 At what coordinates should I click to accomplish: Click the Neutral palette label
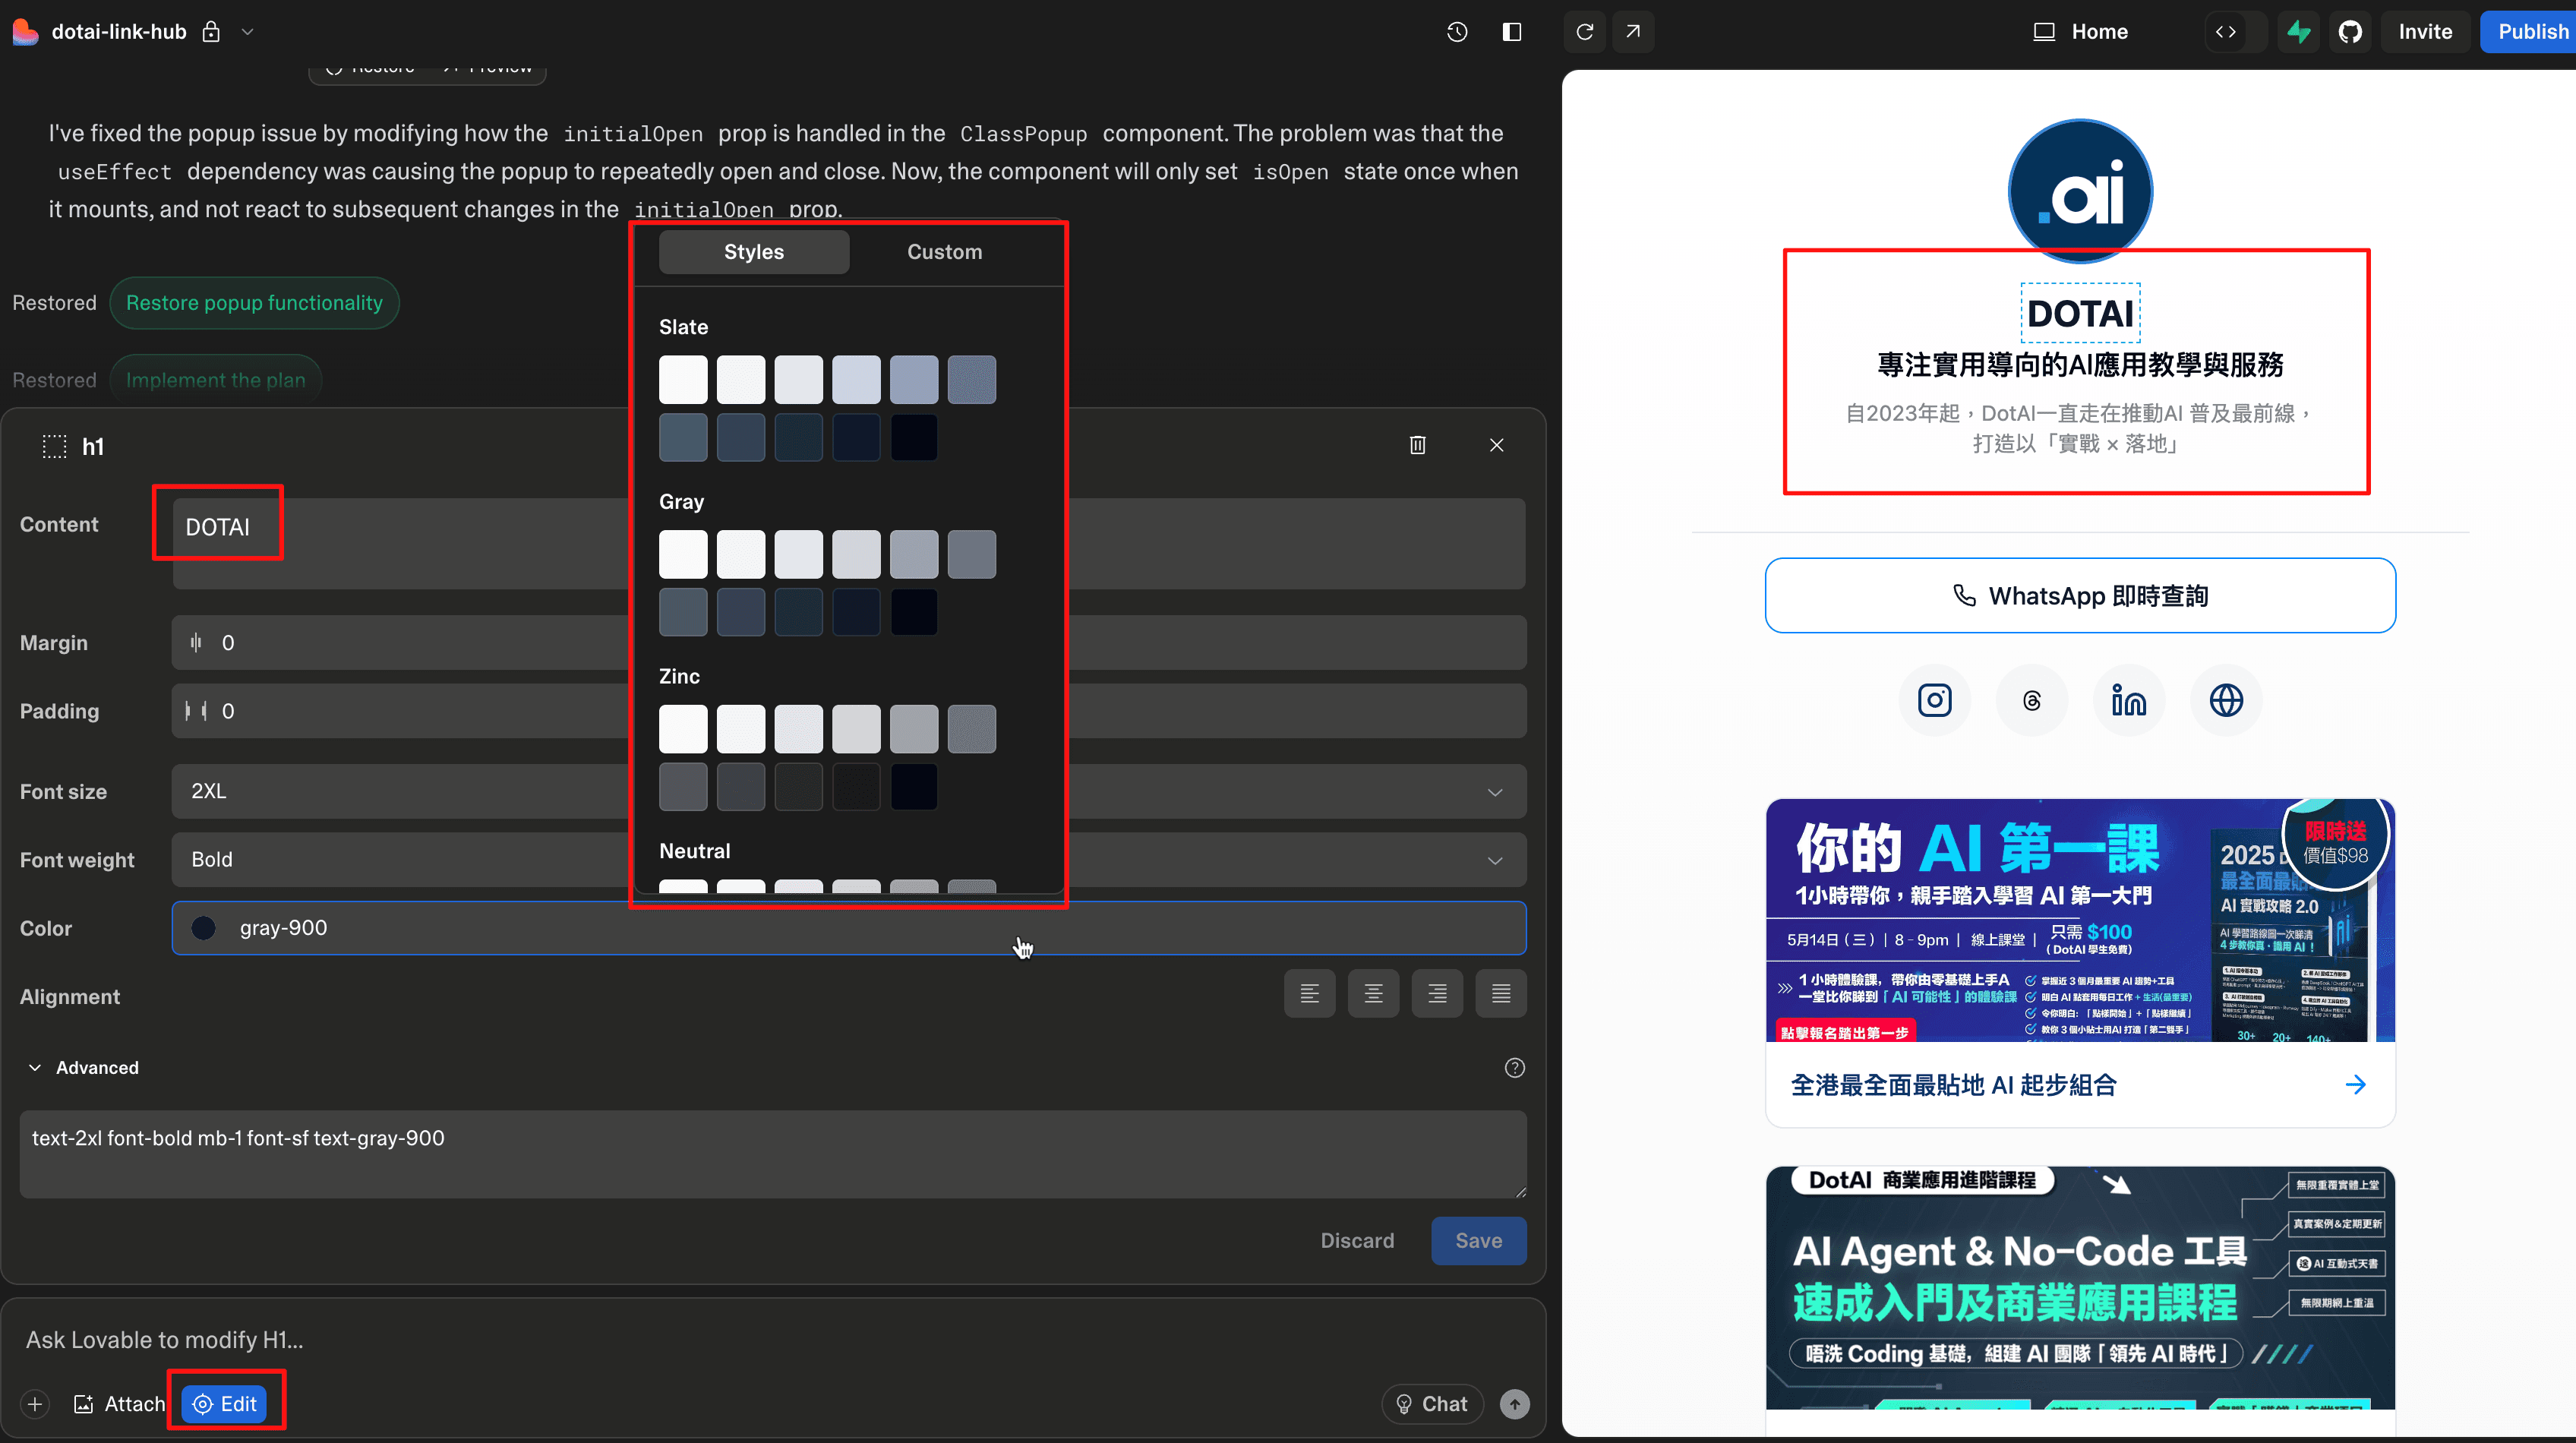tap(694, 851)
